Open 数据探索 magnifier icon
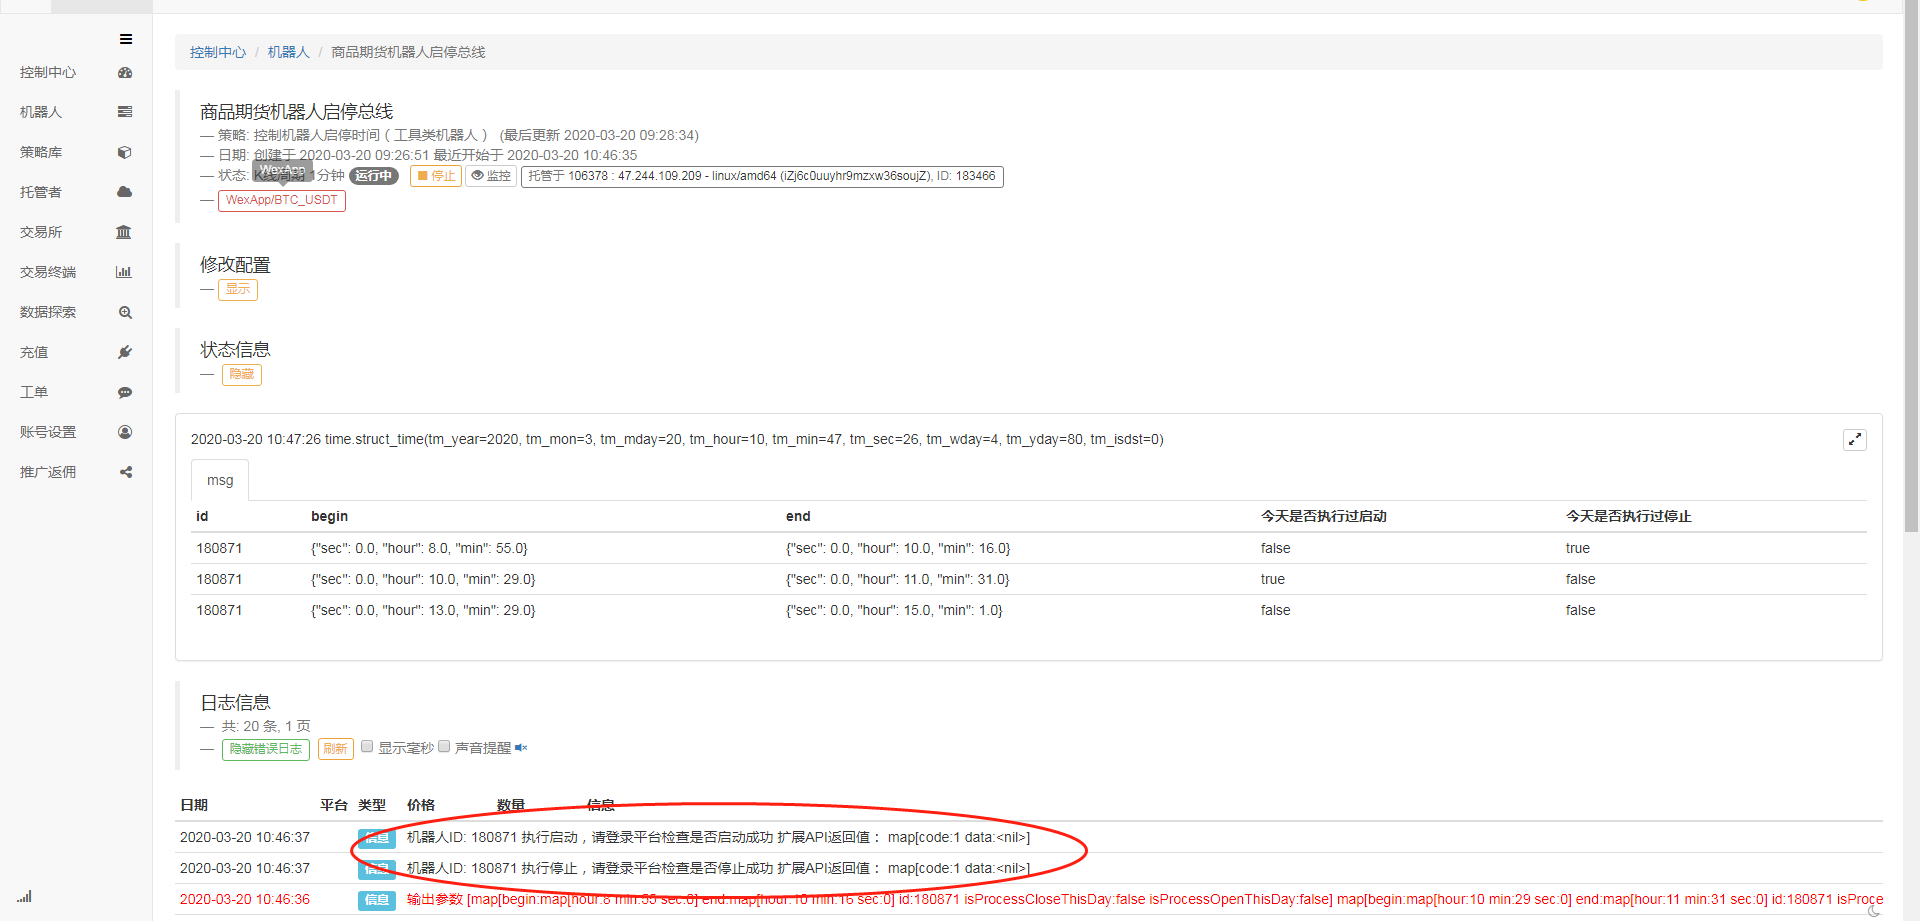Screen dimensions: 1920x921 point(125,312)
